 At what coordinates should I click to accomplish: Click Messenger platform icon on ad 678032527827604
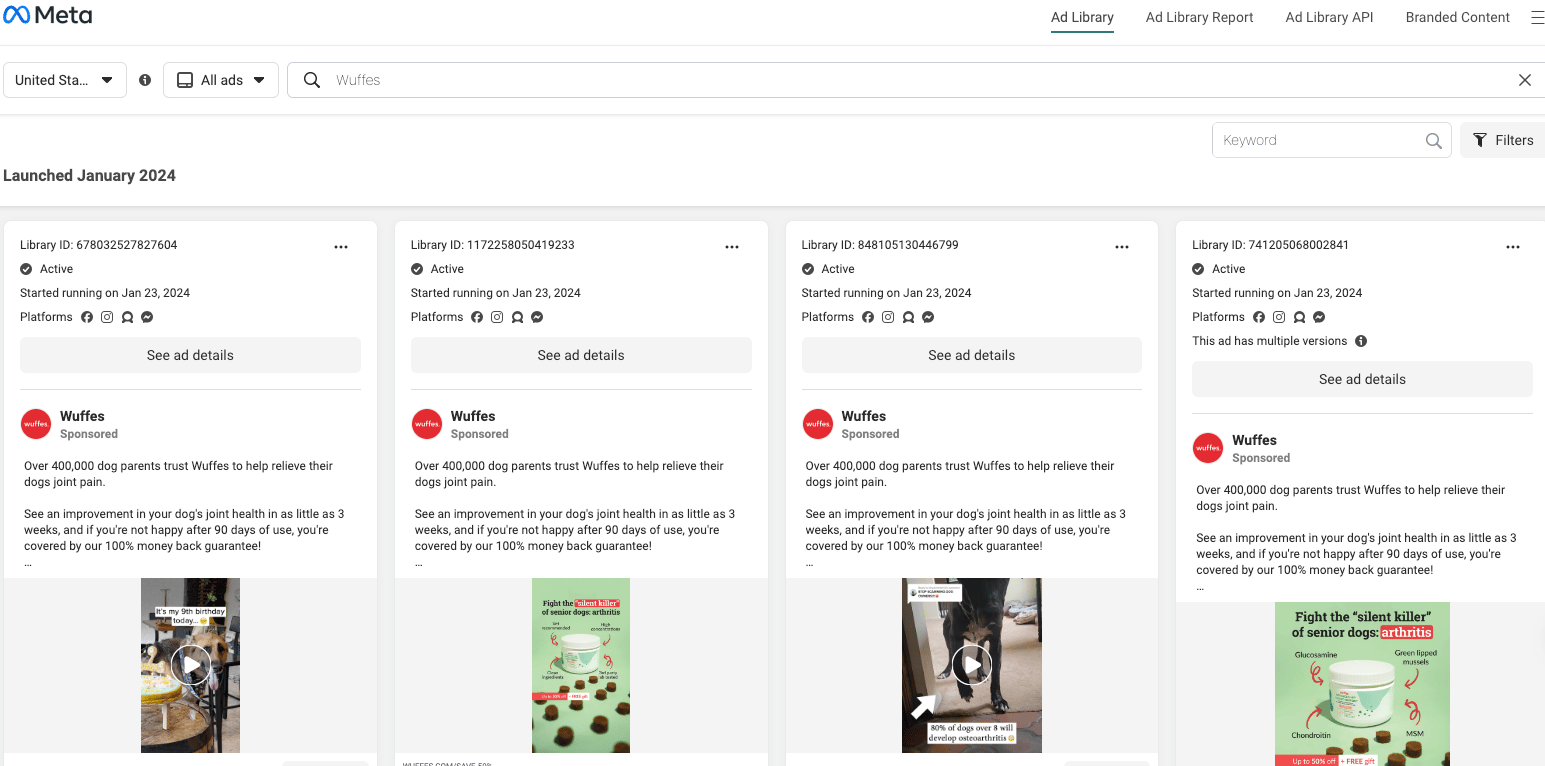[x=147, y=317]
